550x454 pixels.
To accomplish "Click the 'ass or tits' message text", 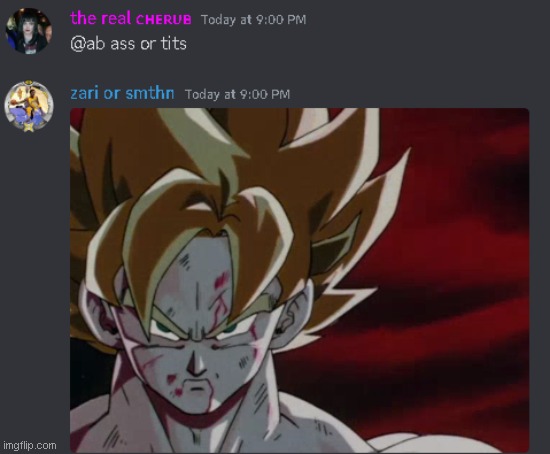I will (x=148, y=44).
